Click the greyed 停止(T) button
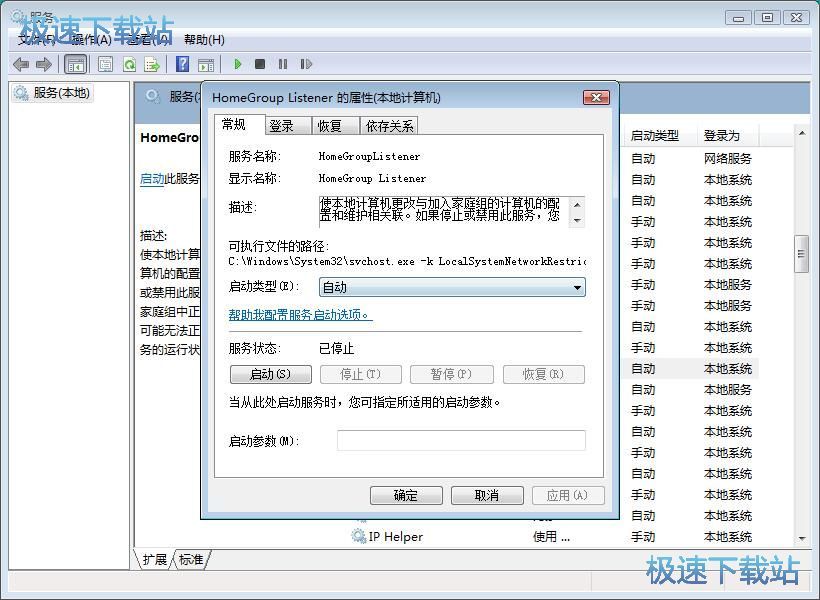820x600 pixels. point(360,374)
